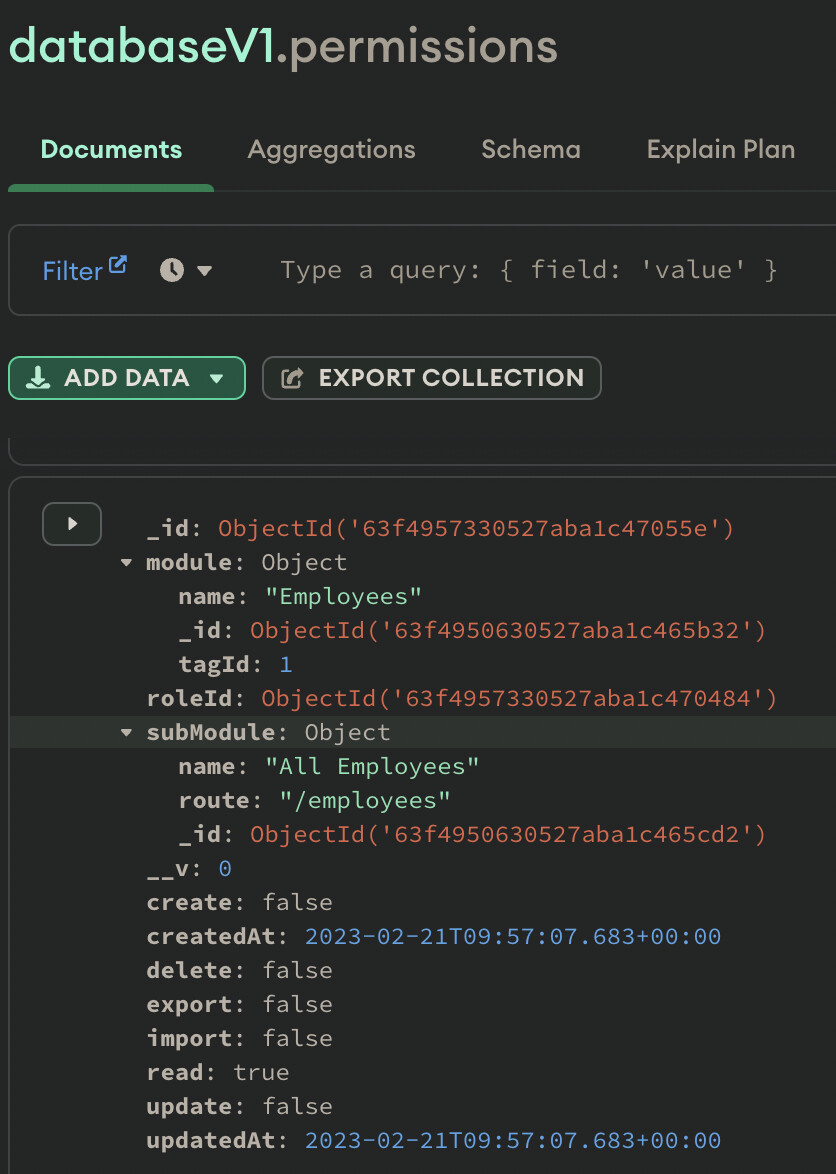Viewport: 836px width, 1174px height.
Task: Open ADD DATA dropdown arrow
Action: pyautogui.click(x=215, y=379)
